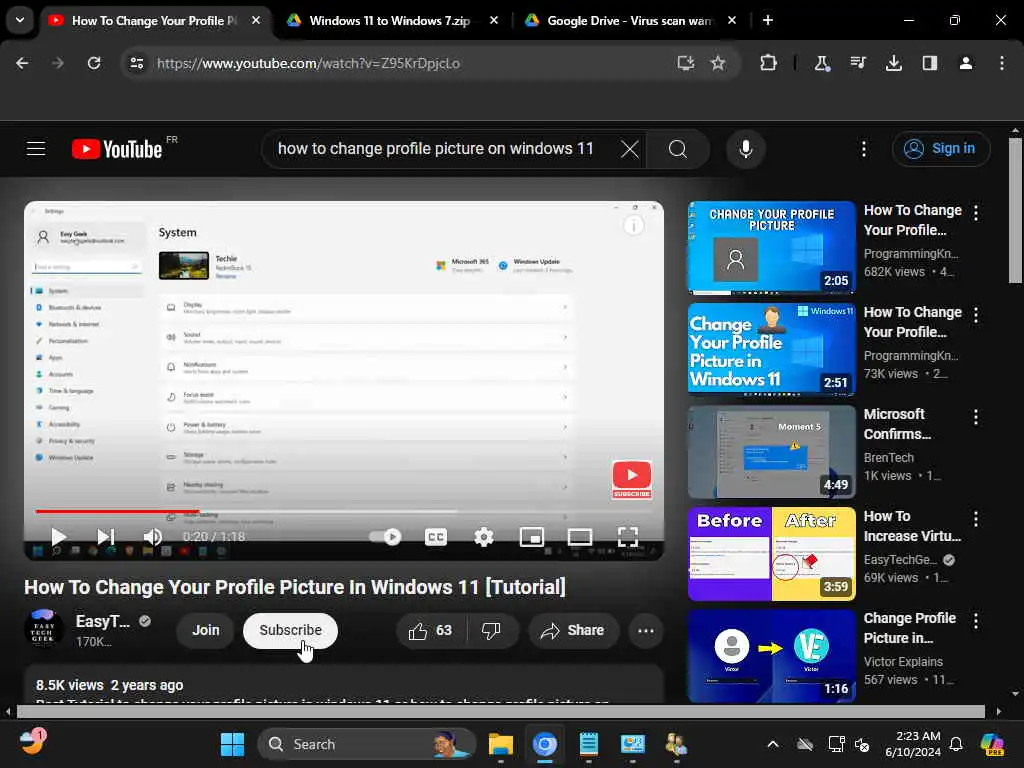
Task: Click the site information icon in the address bar
Action: click(x=136, y=63)
